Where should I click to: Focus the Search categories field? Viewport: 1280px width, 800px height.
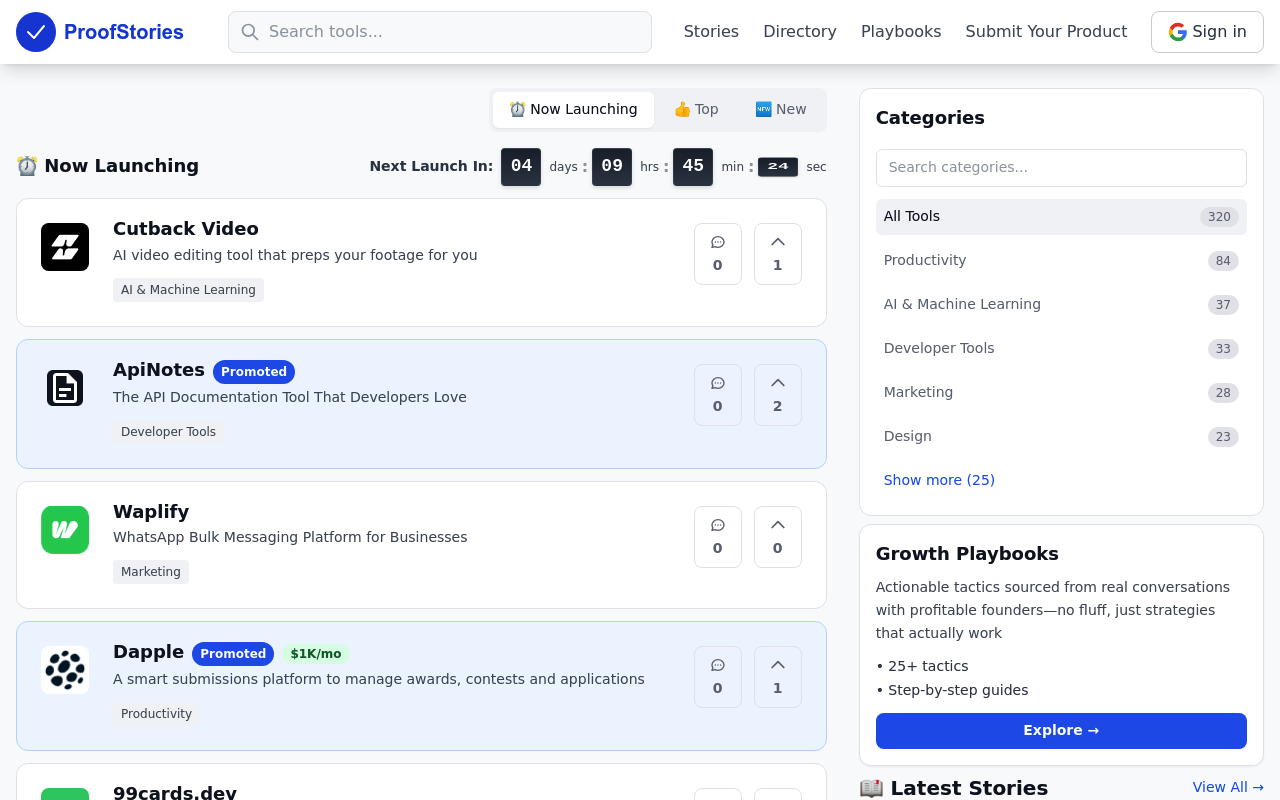tap(1061, 168)
